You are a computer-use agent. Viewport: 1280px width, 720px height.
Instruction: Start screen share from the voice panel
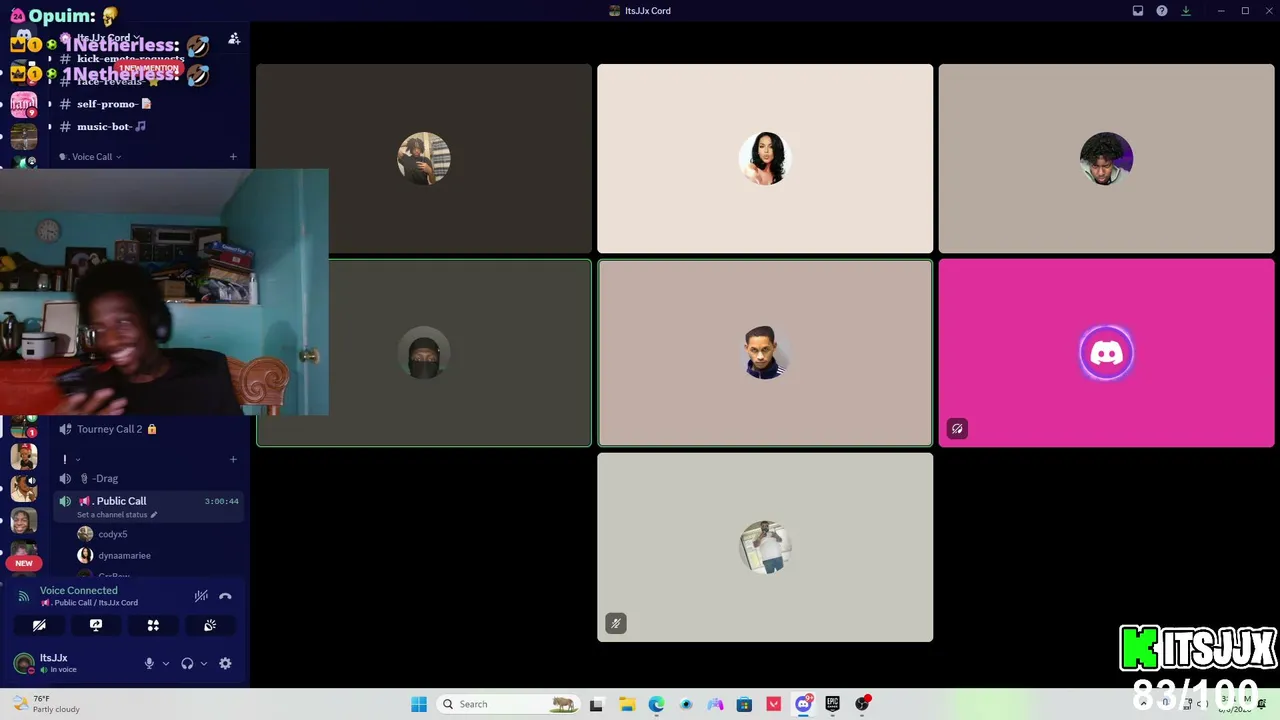tap(96, 625)
